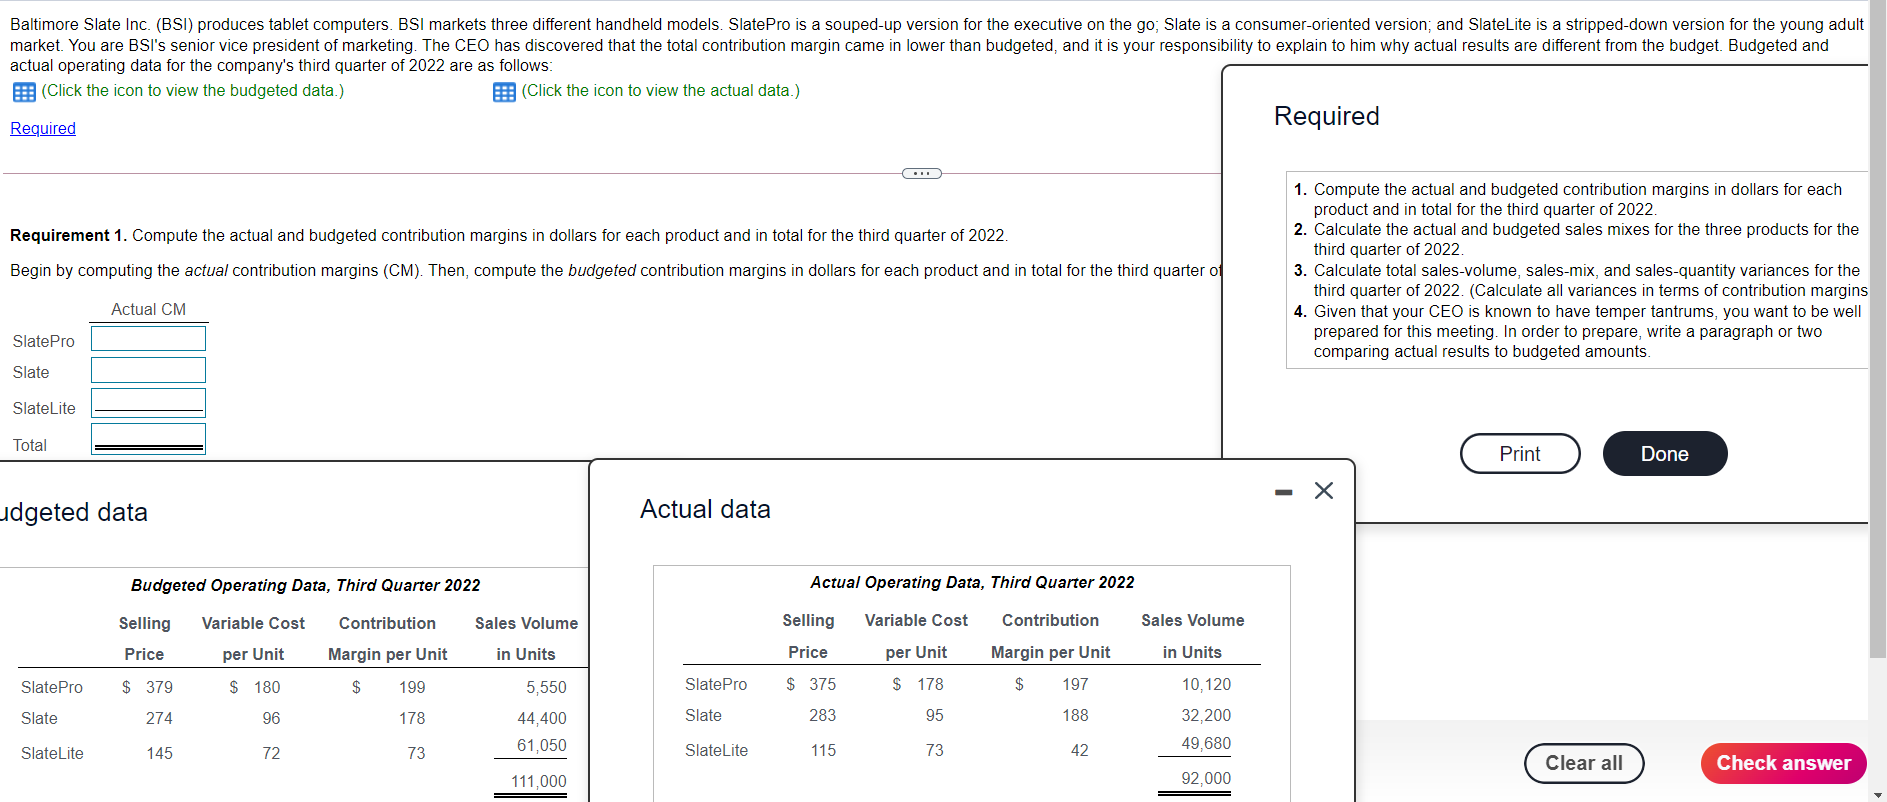This screenshot has width=1887, height=802.
Task: Click Done in the Required dialog
Action: 1665,454
